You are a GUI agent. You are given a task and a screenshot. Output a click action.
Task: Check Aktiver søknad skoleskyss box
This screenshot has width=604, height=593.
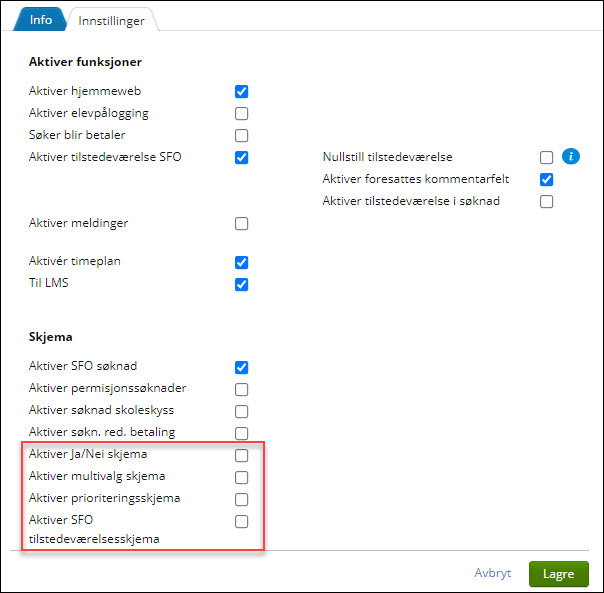tap(241, 411)
